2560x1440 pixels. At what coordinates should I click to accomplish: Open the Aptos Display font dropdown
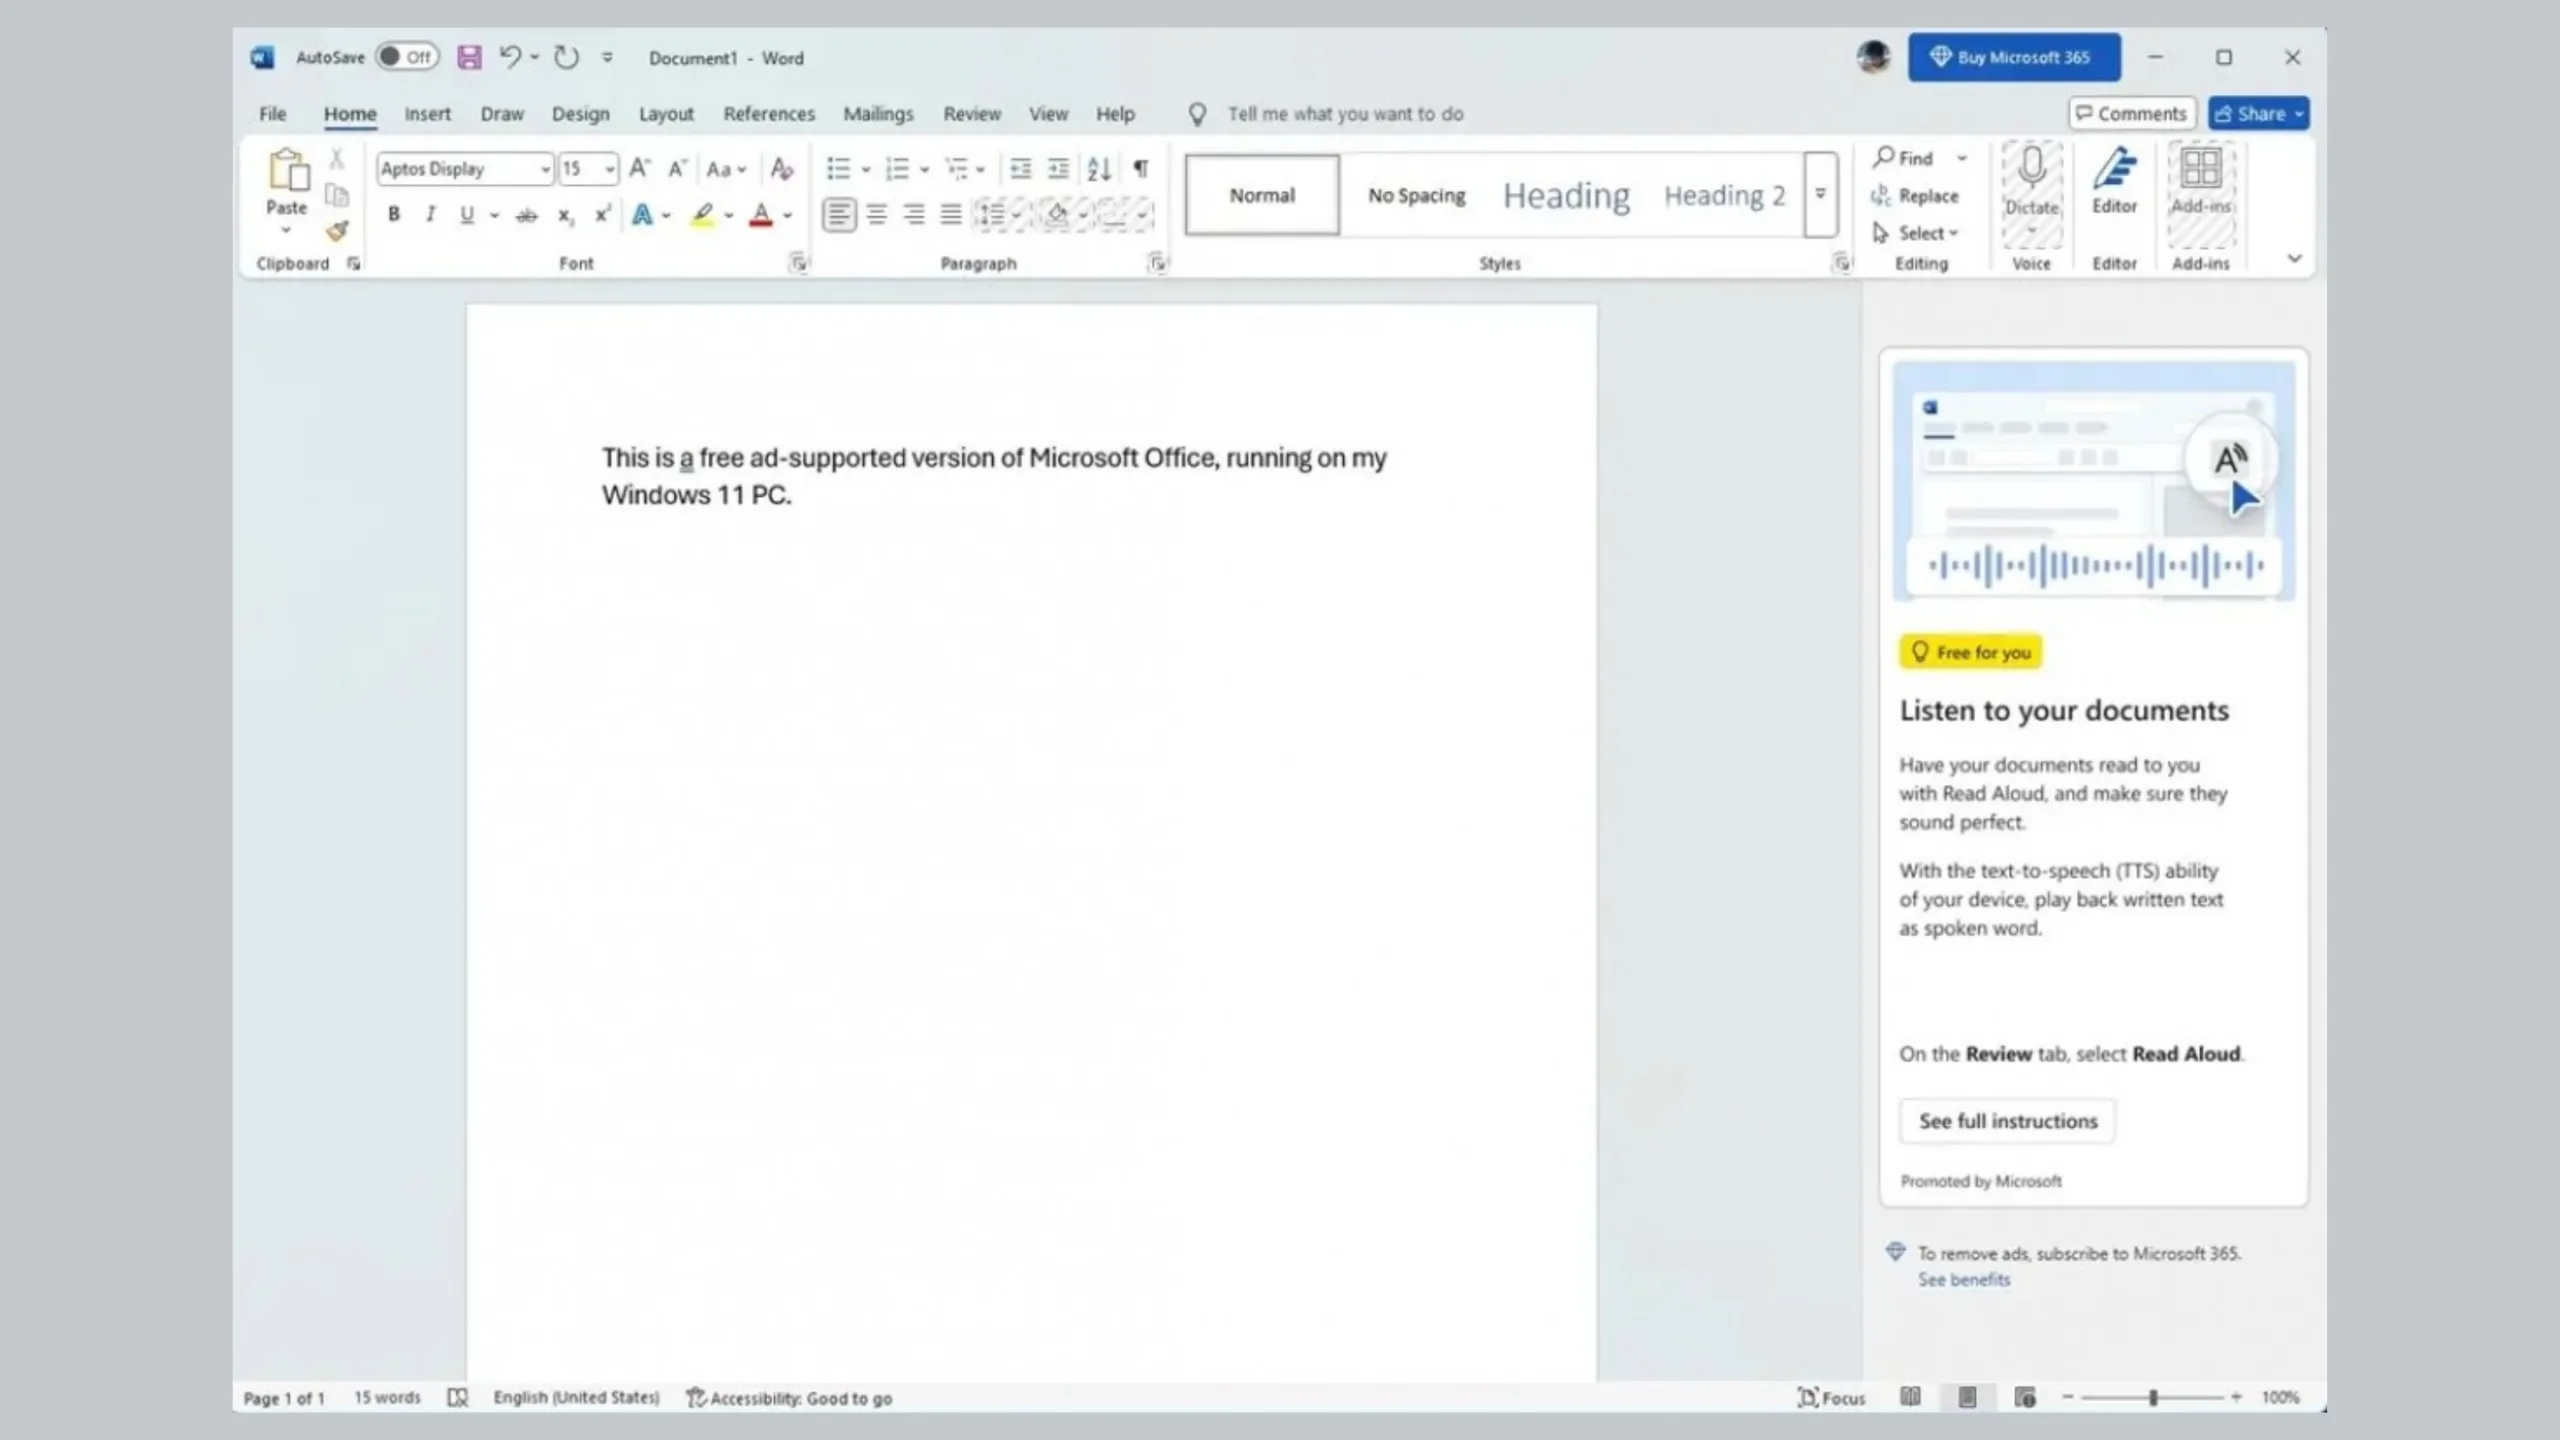[x=545, y=169]
